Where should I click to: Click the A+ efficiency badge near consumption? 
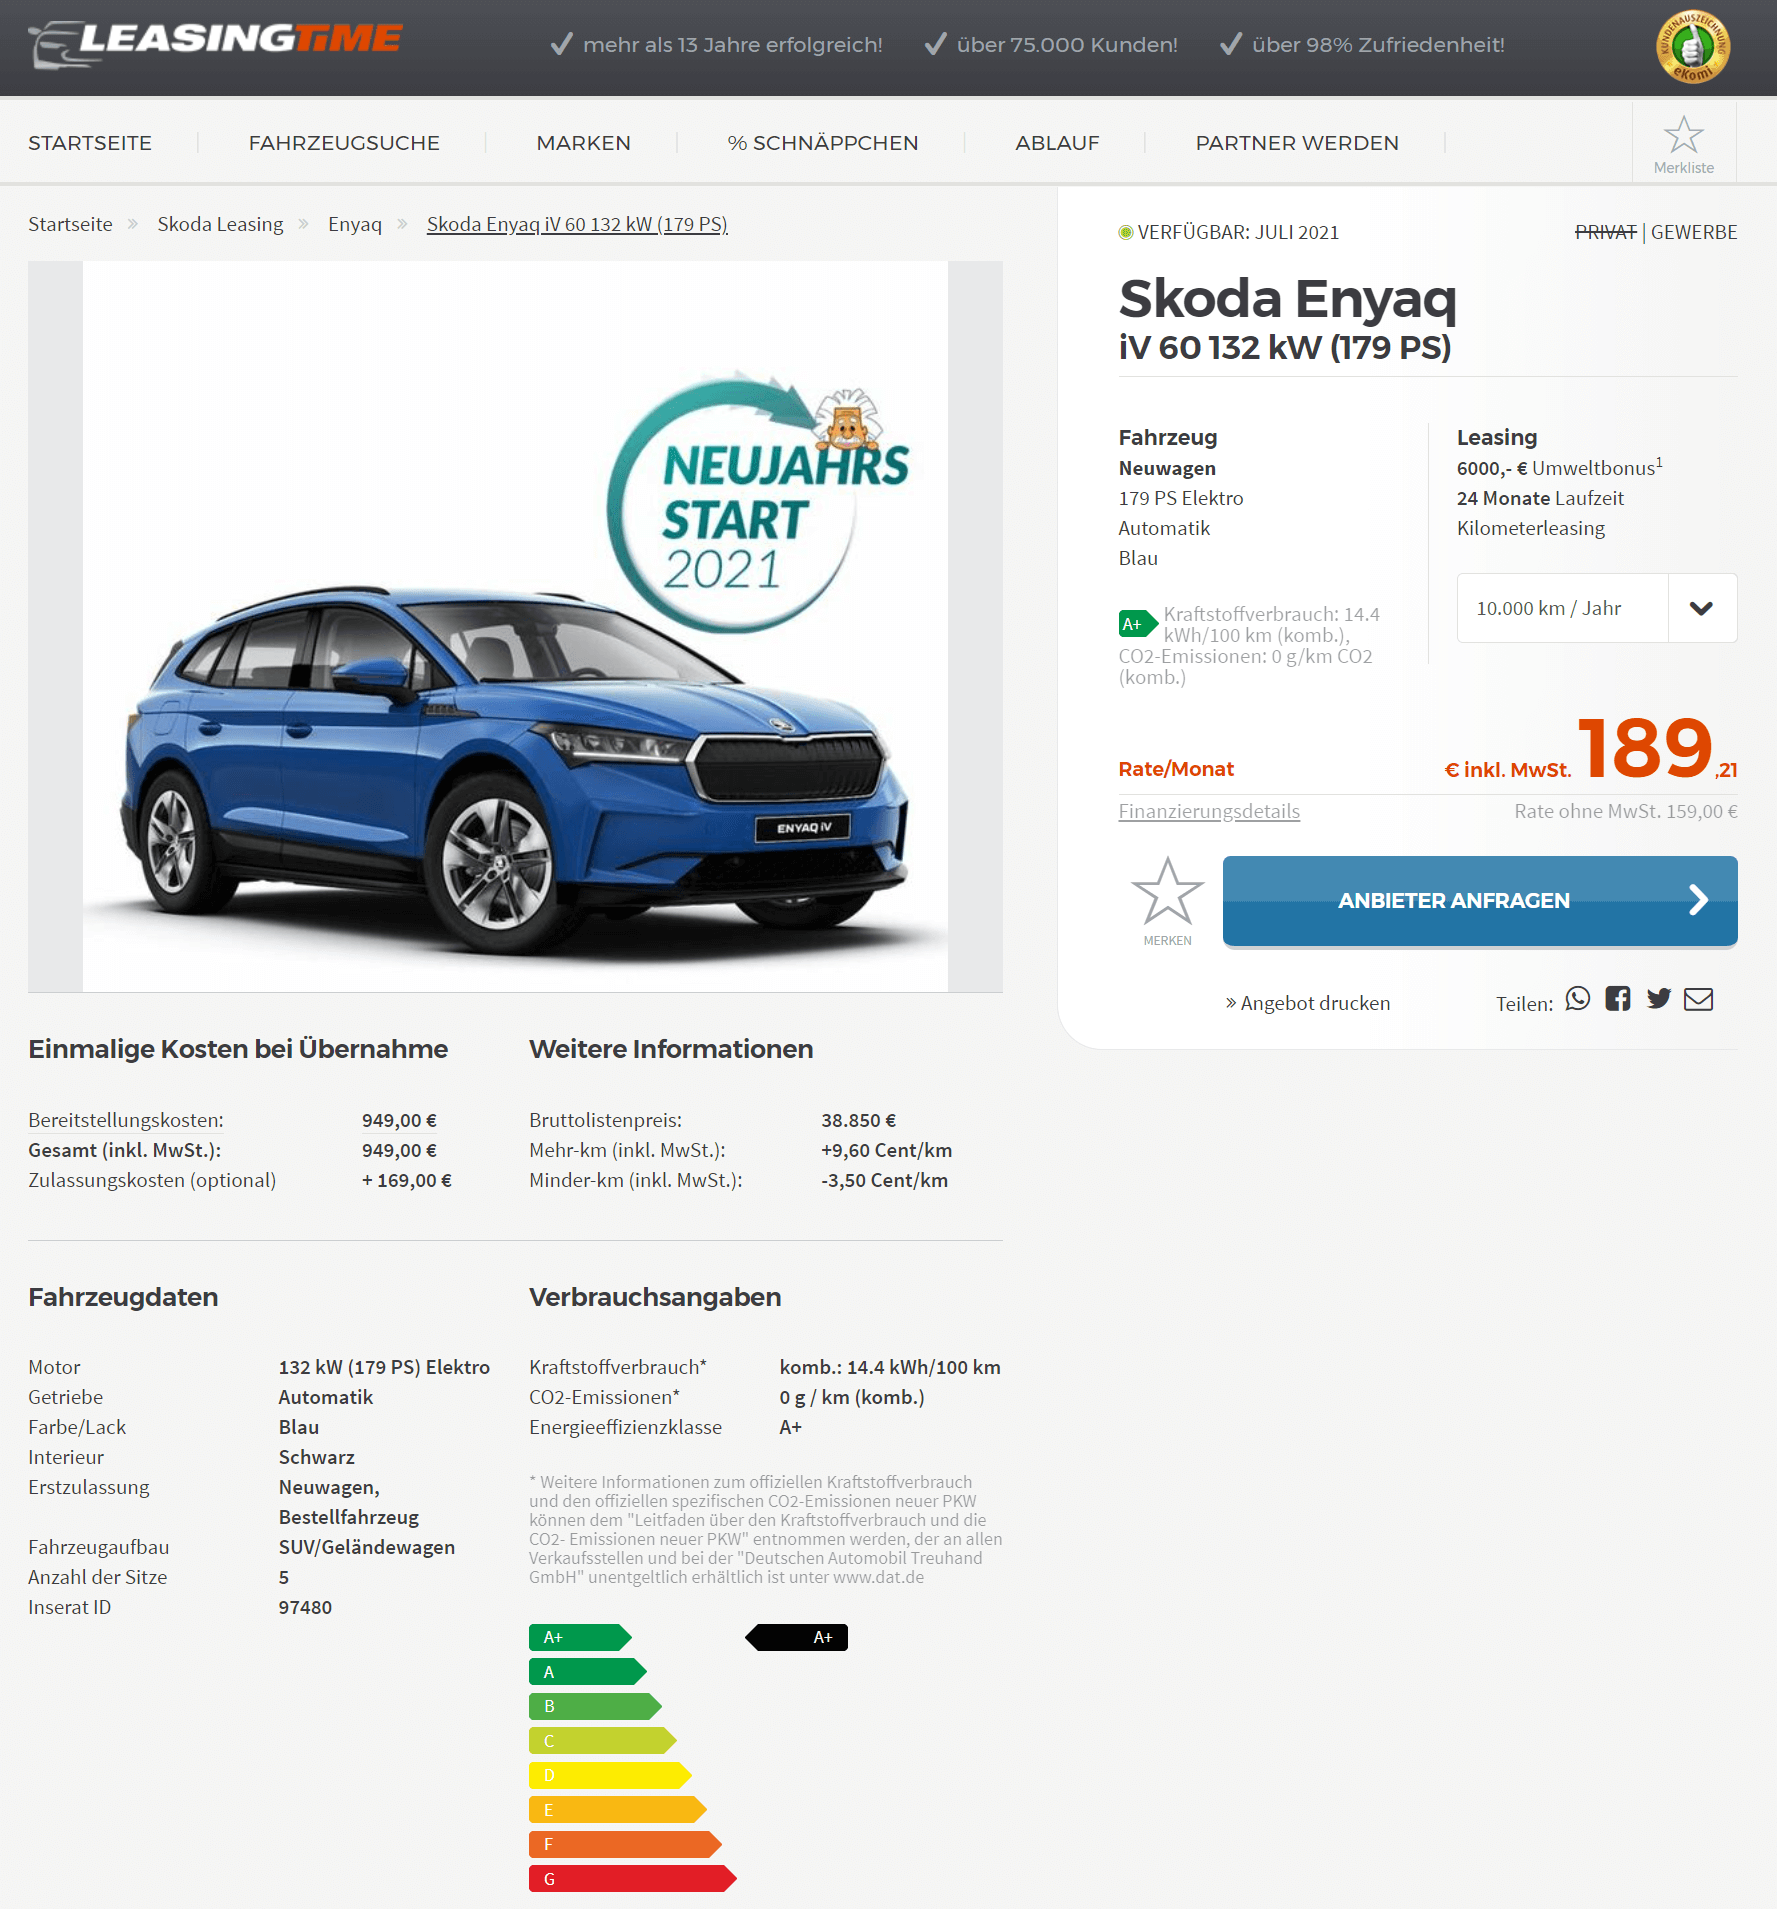tap(1137, 624)
